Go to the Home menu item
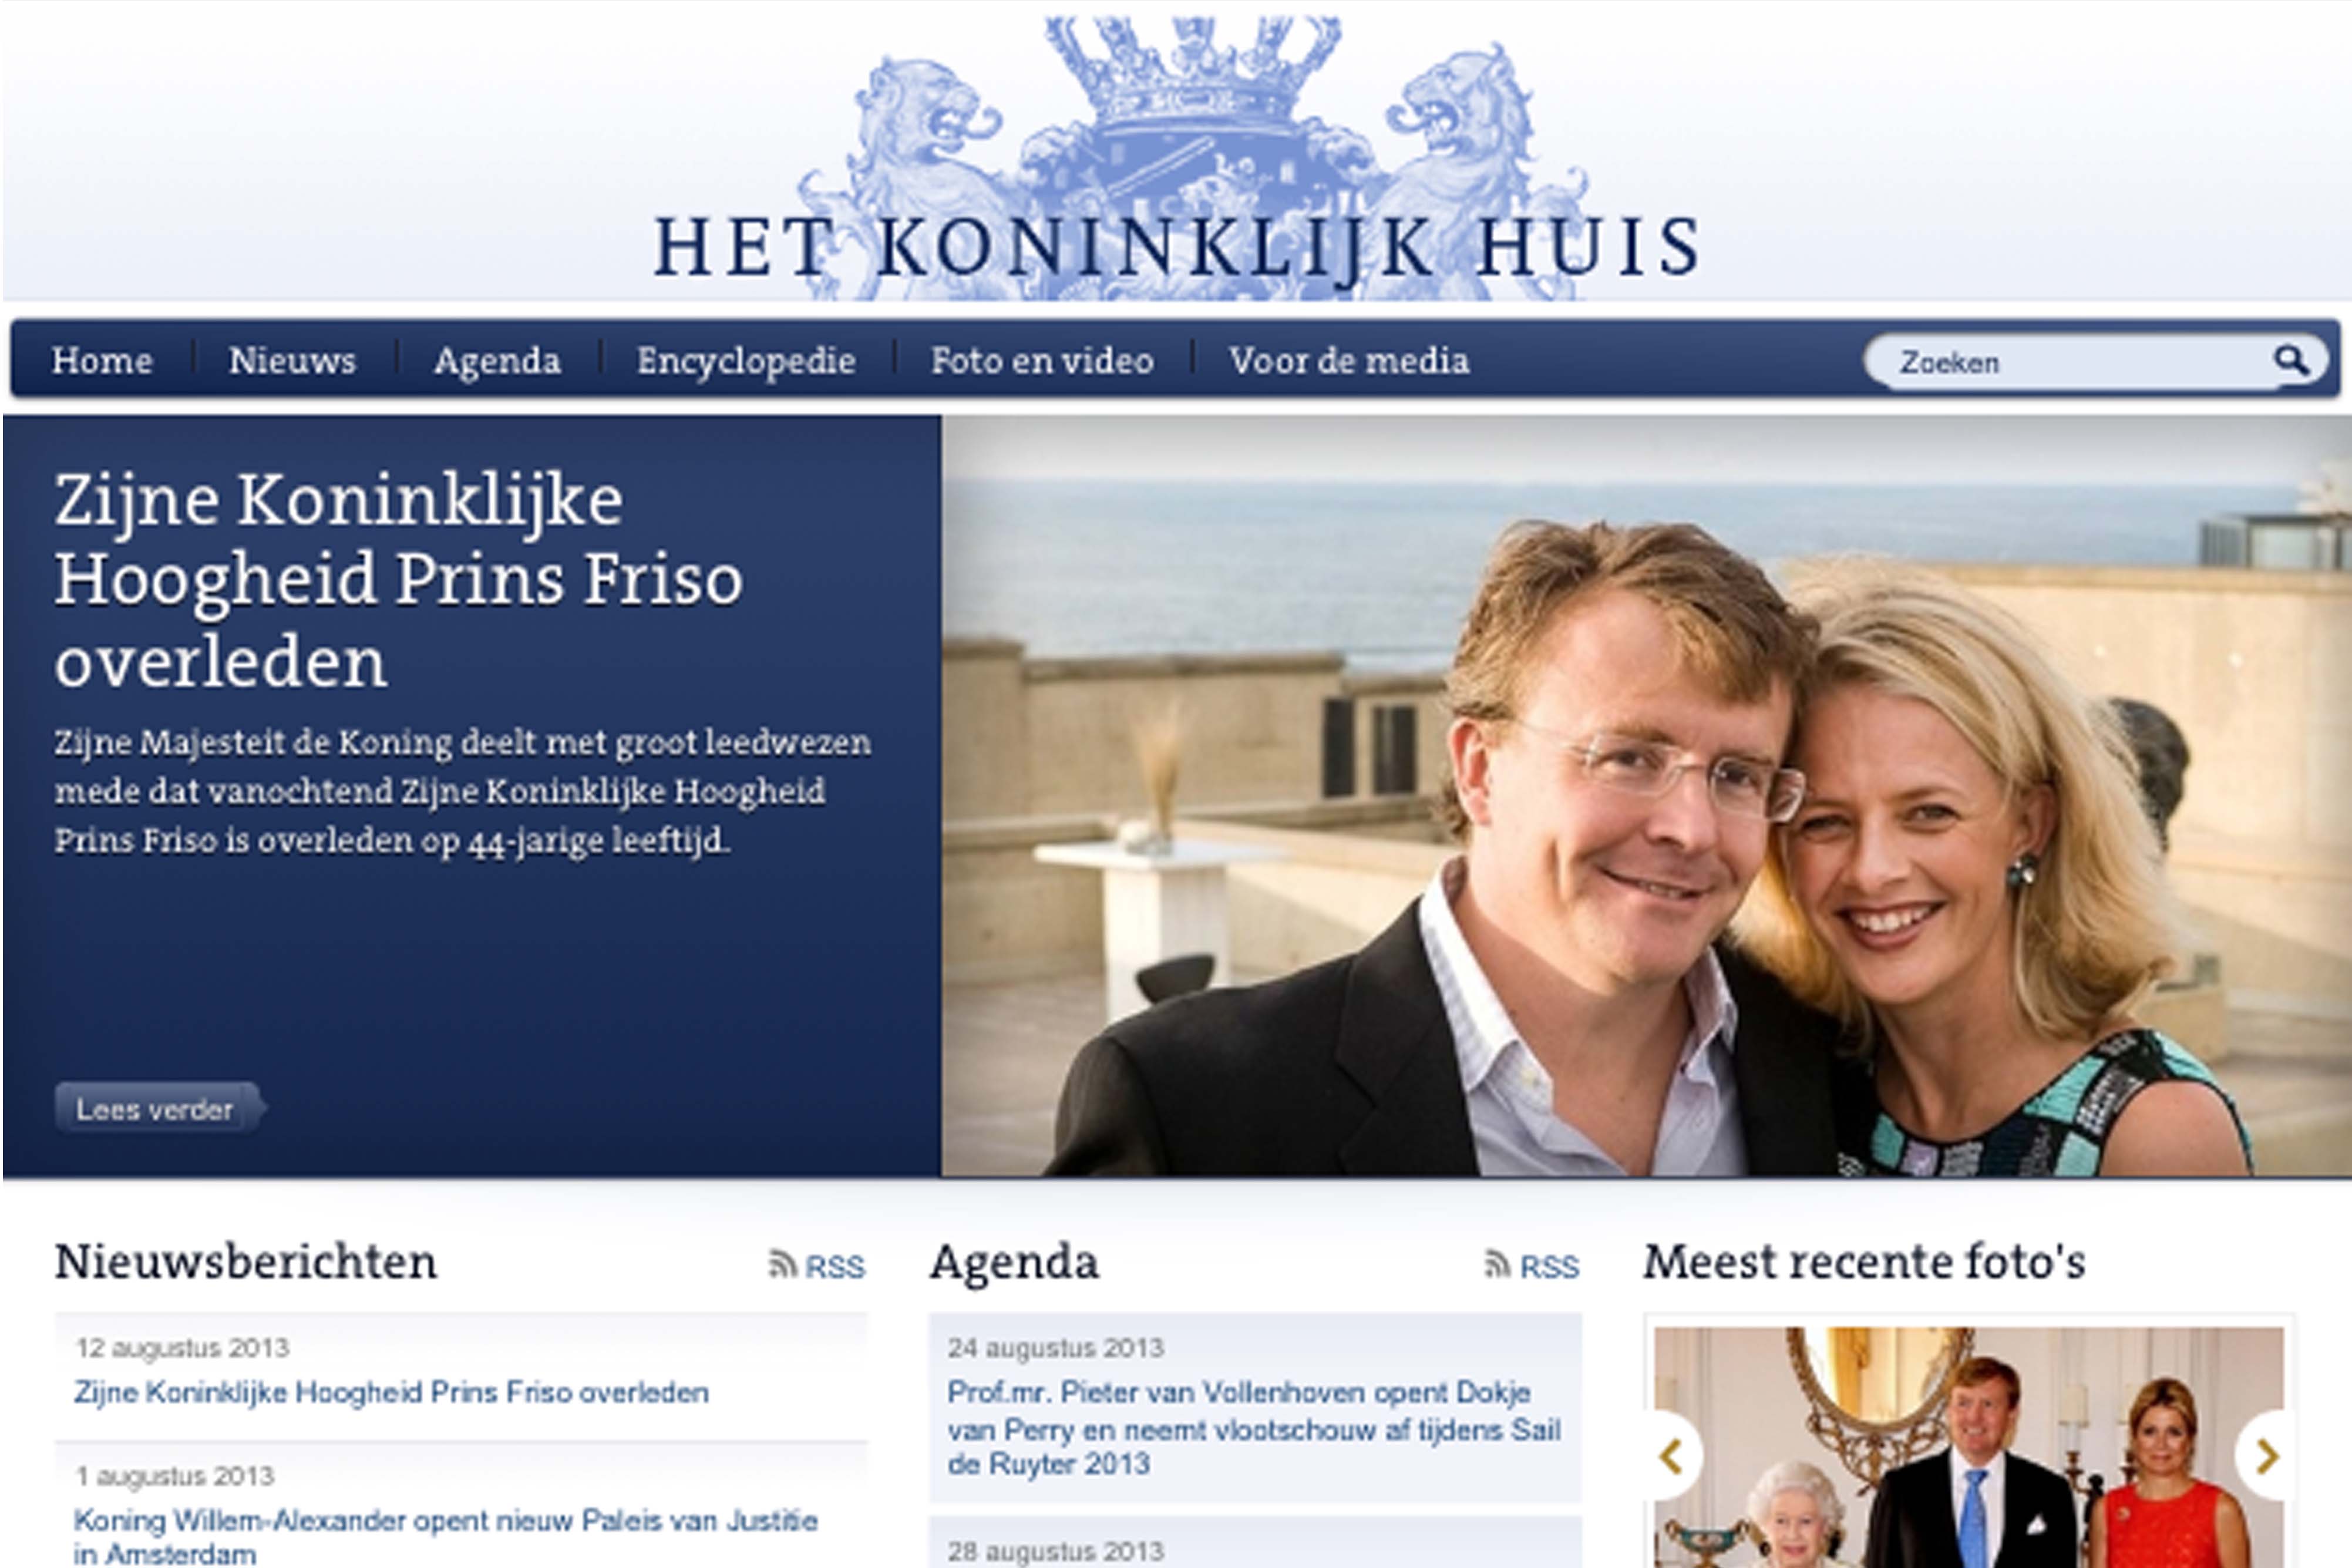 (x=102, y=360)
